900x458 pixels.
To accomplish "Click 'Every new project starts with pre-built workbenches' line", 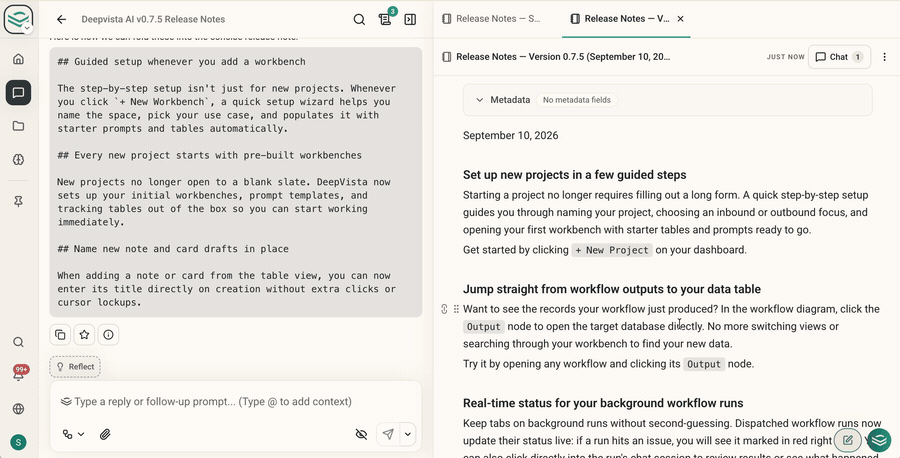I will [x=210, y=155].
